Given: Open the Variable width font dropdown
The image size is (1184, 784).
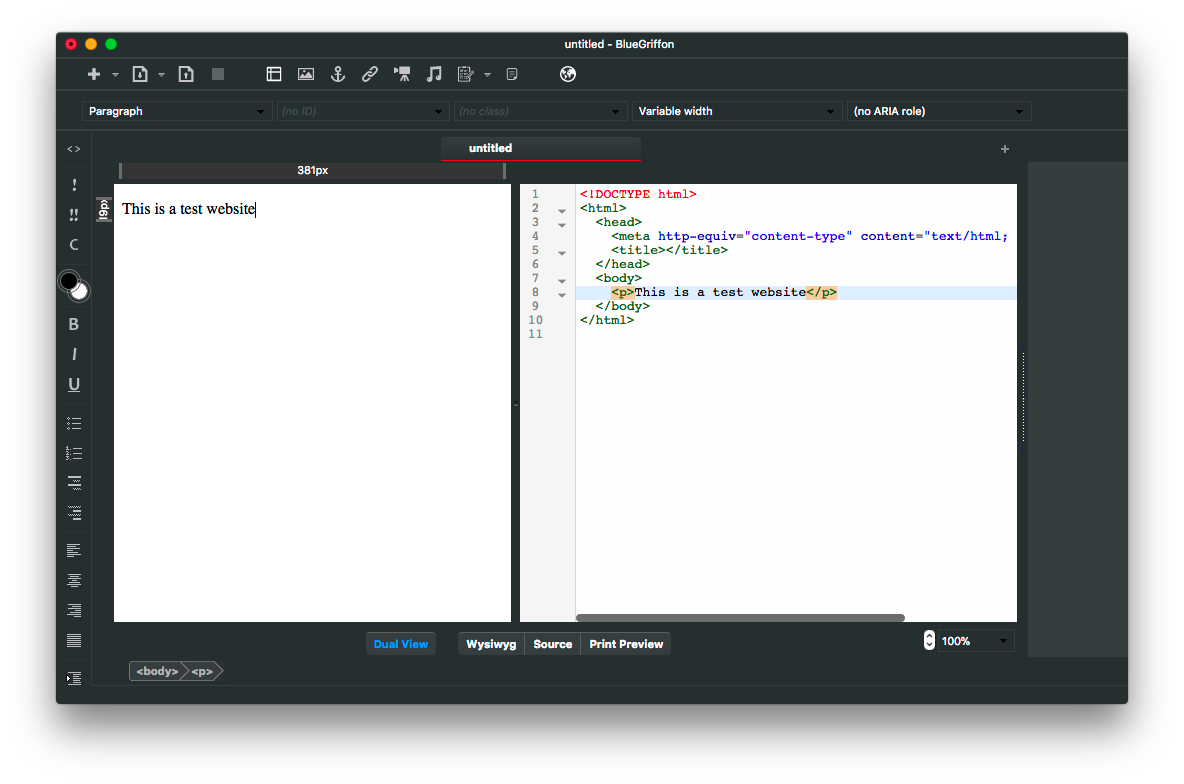Looking at the screenshot, I should [736, 111].
